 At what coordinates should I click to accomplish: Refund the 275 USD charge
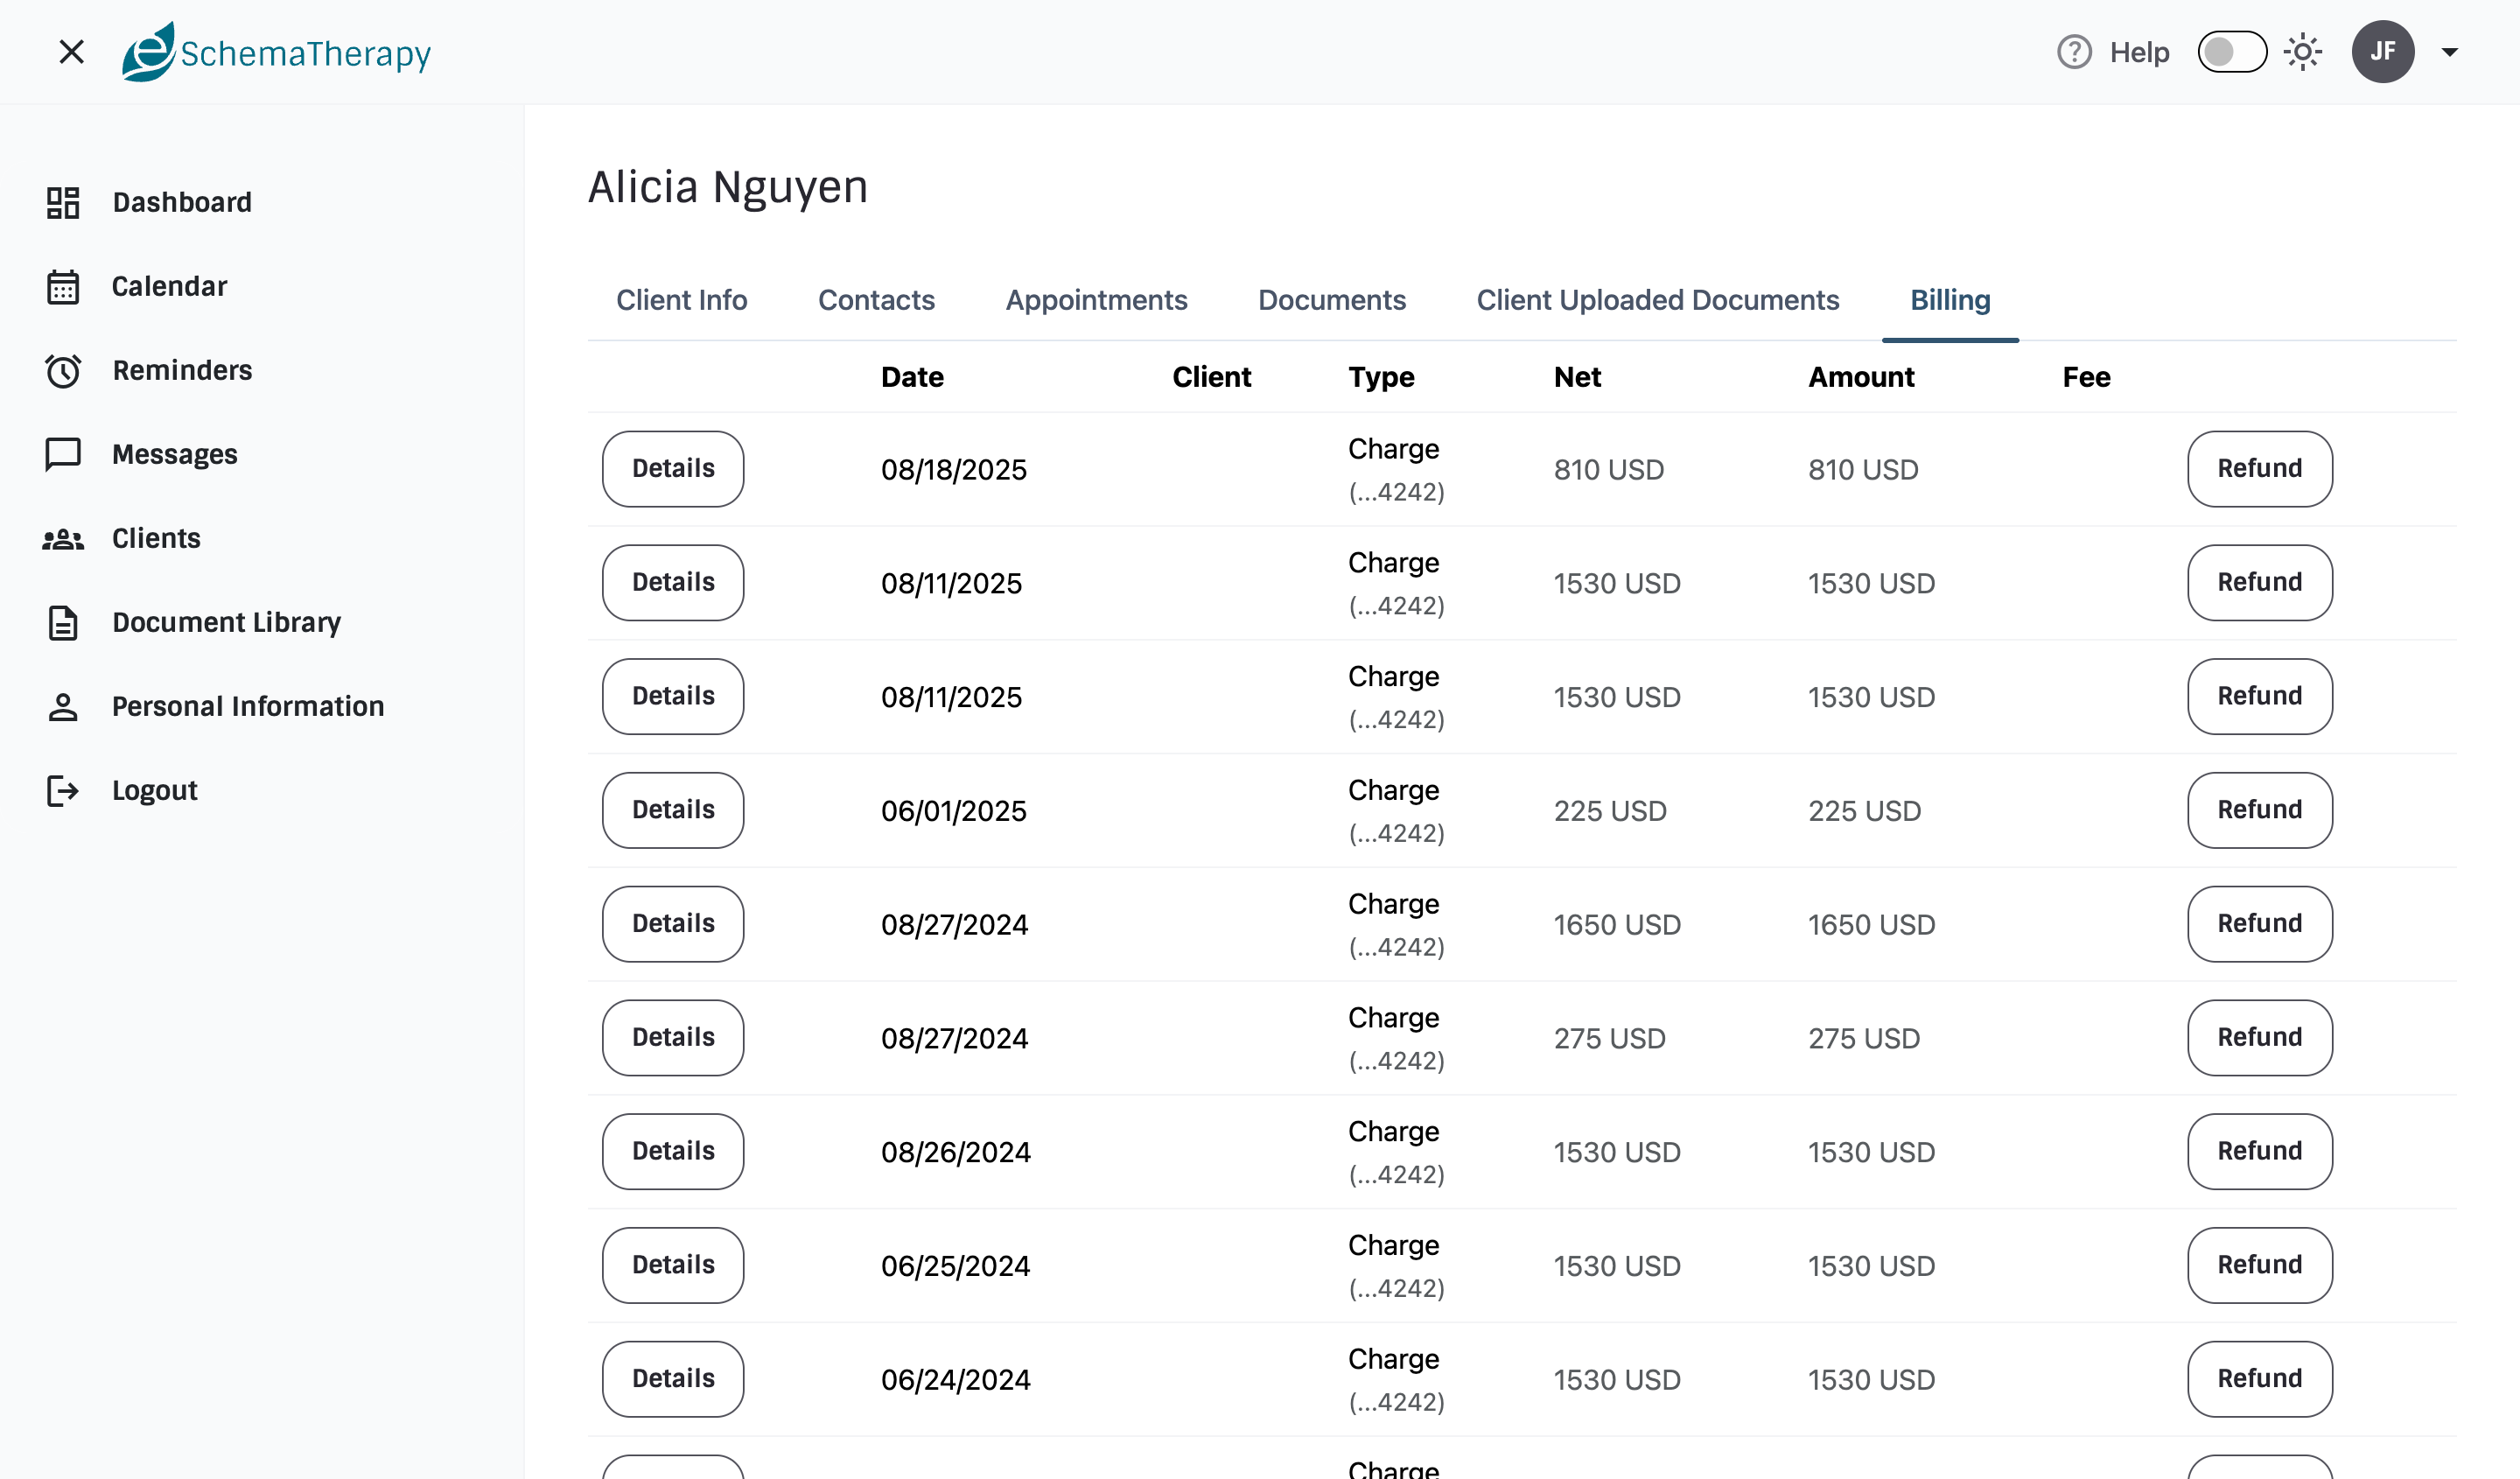[x=2259, y=1038]
